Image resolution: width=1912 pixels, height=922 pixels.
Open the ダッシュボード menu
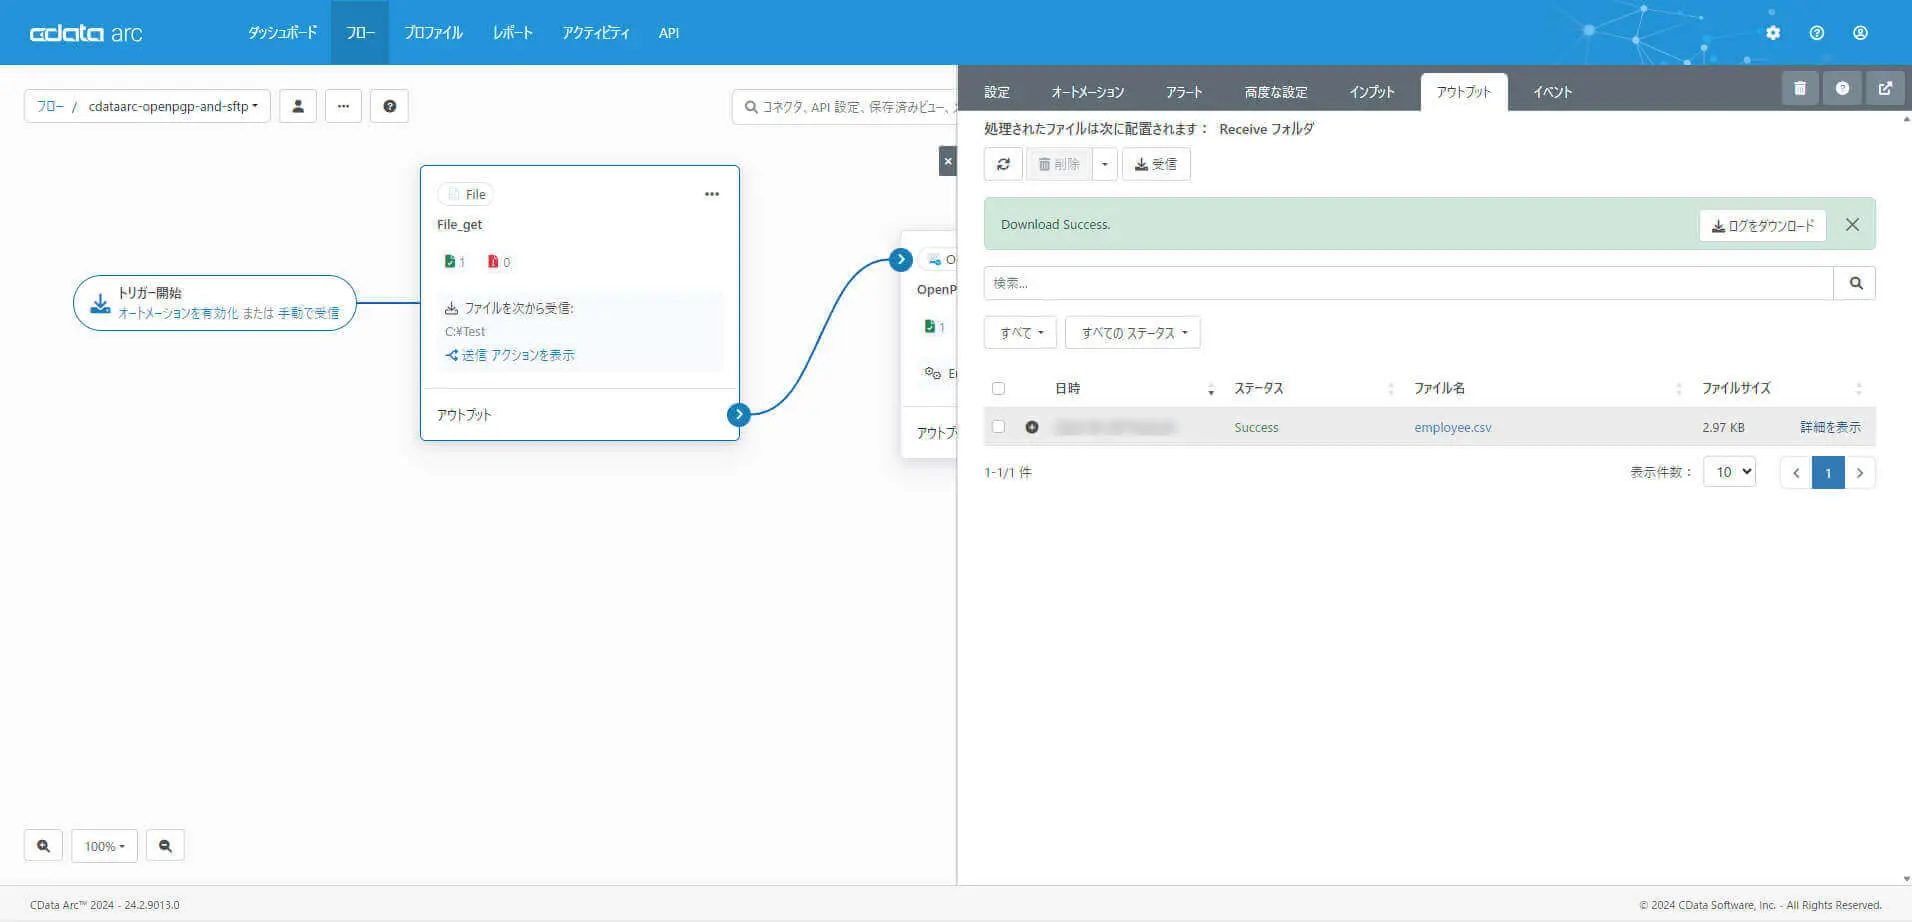tap(282, 33)
